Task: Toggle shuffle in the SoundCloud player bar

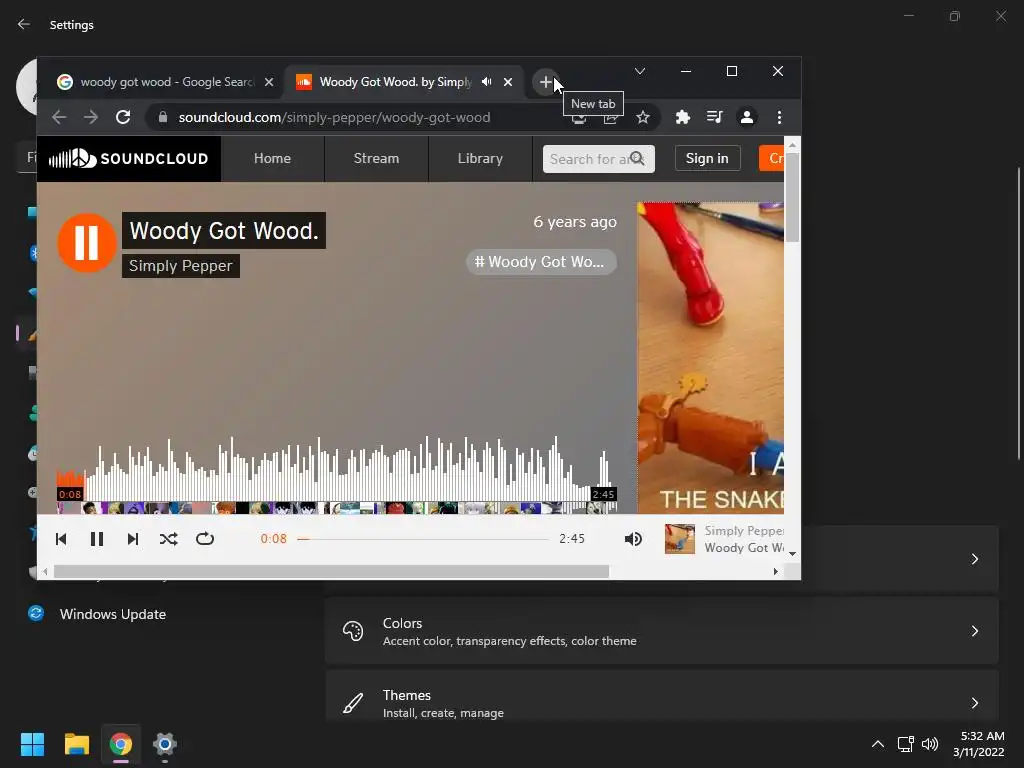Action: [x=168, y=539]
